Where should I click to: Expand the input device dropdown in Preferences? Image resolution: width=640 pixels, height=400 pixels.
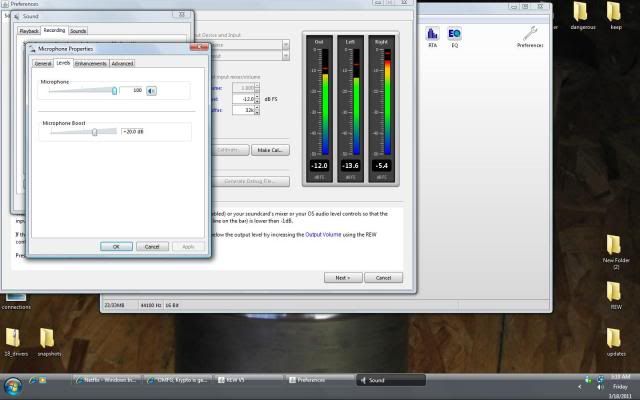286,44
